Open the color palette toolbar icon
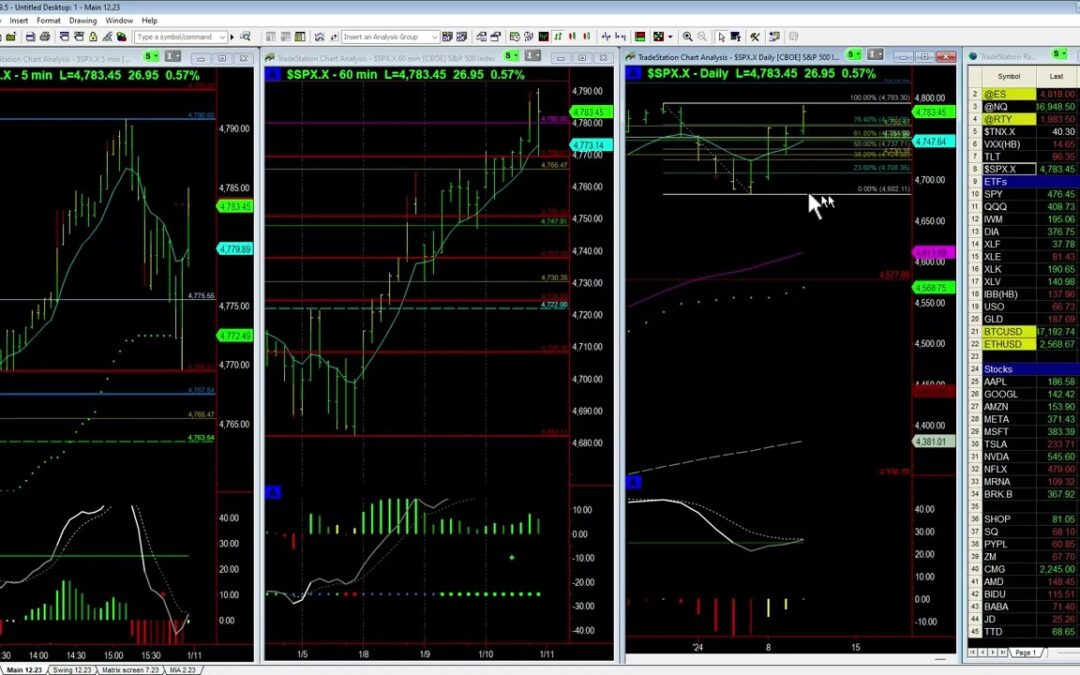This screenshot has width=1080, height=675. click(x=658, y=37)
